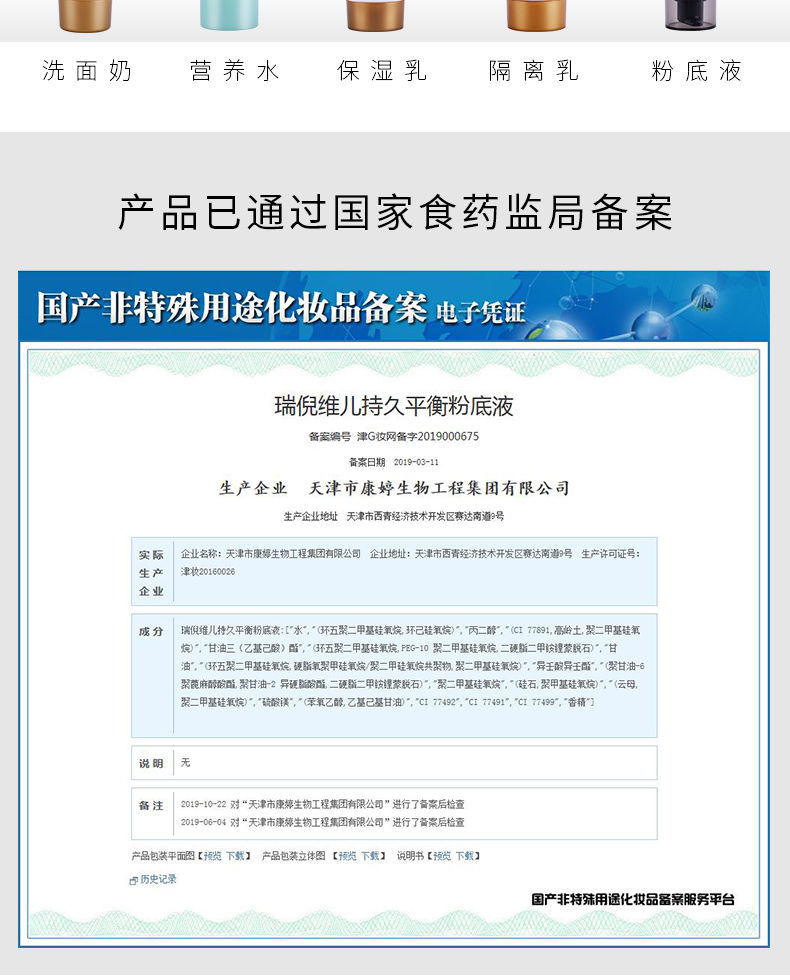
Task: Click the 备注 row header
Action: tap(151, 806)
